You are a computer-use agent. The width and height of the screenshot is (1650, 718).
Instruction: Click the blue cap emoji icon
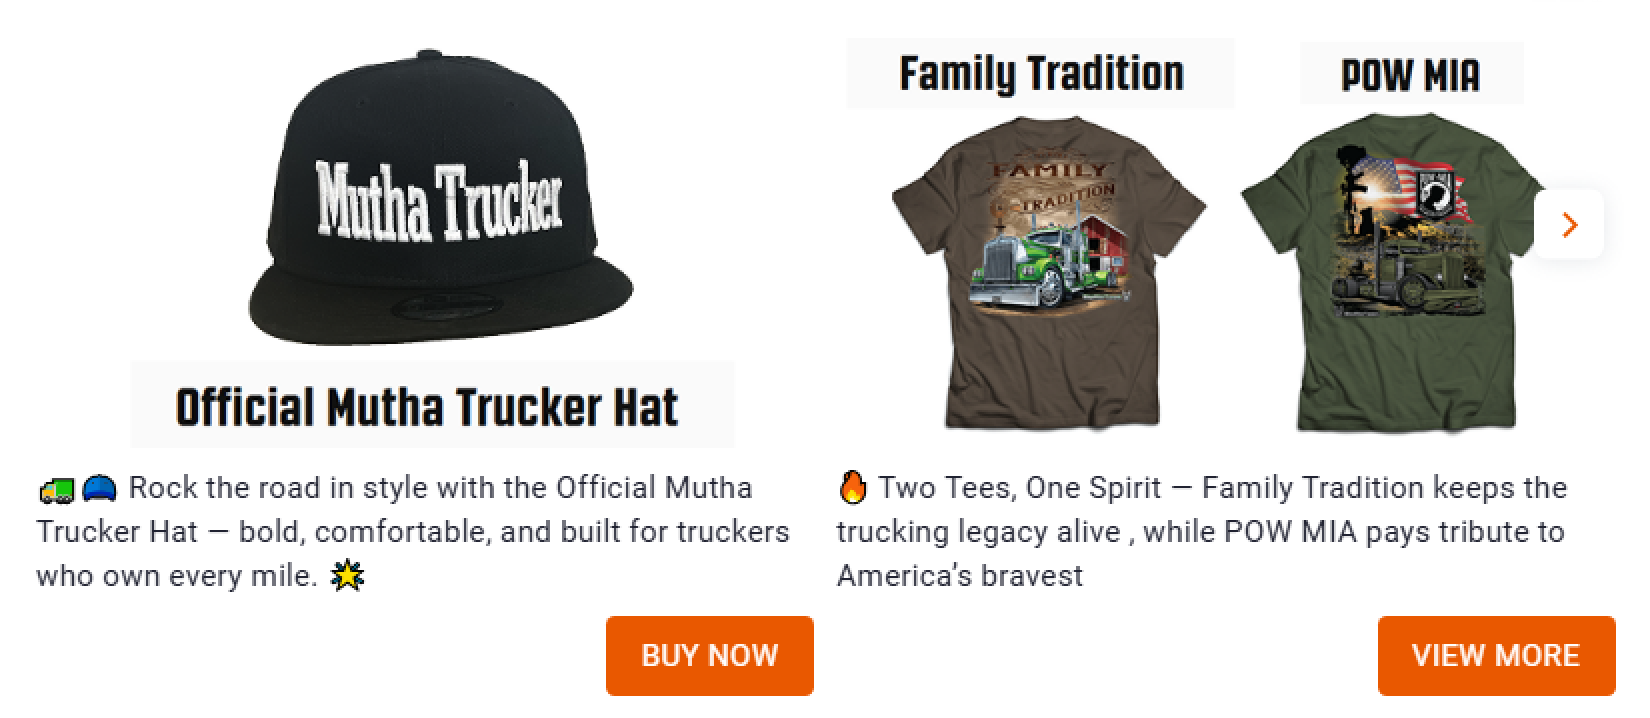[x=99, y=488]
